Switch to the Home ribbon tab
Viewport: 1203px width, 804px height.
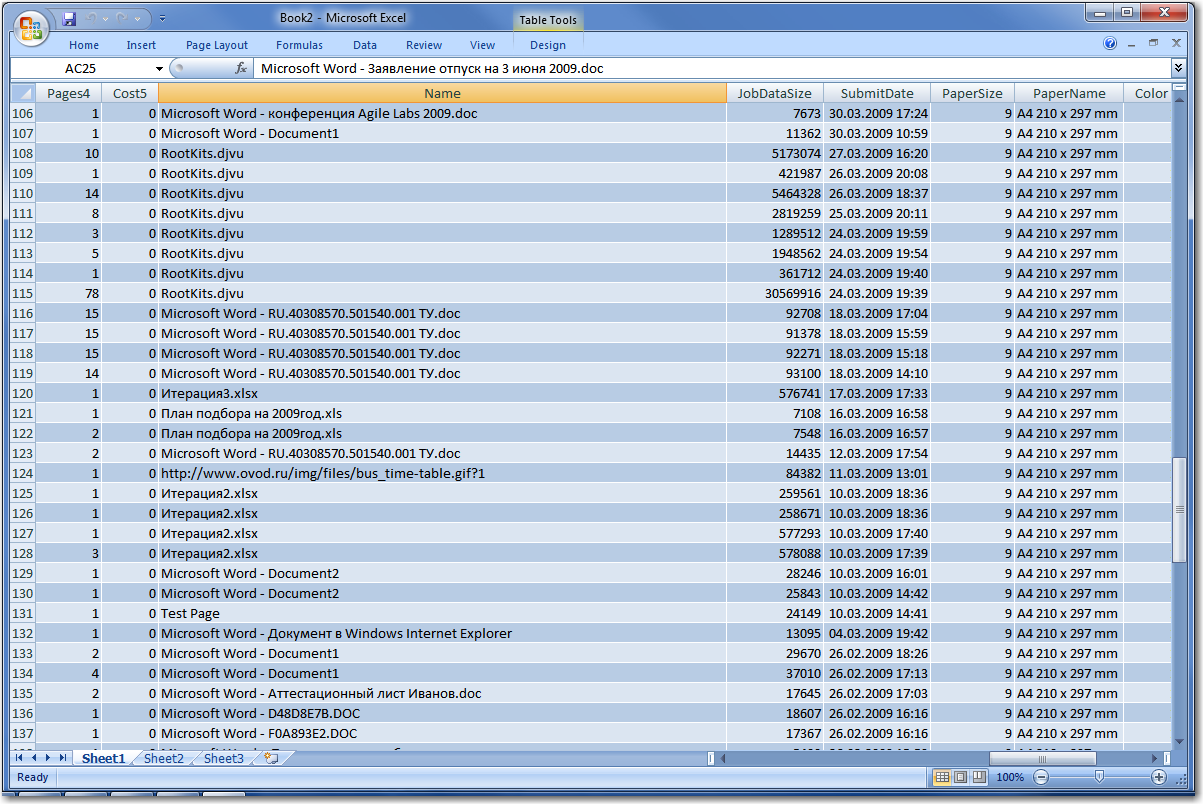point(84,45)
